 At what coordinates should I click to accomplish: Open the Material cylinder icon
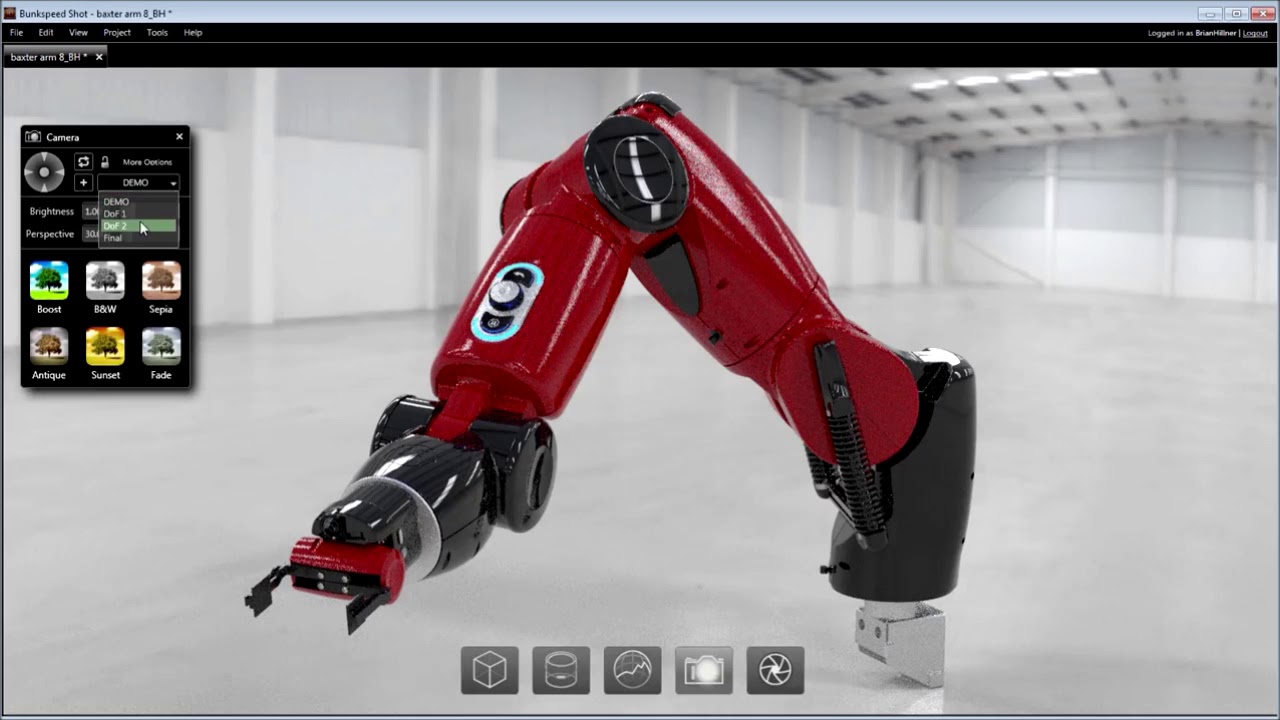point(561,670)
